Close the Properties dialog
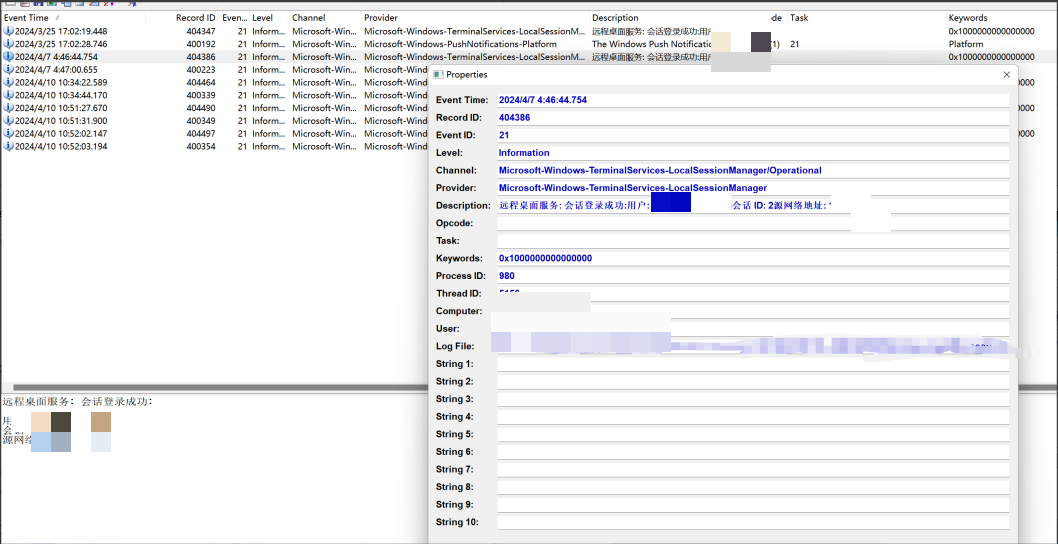Viewport: 1058px width, 544px height. (1006, 75)
